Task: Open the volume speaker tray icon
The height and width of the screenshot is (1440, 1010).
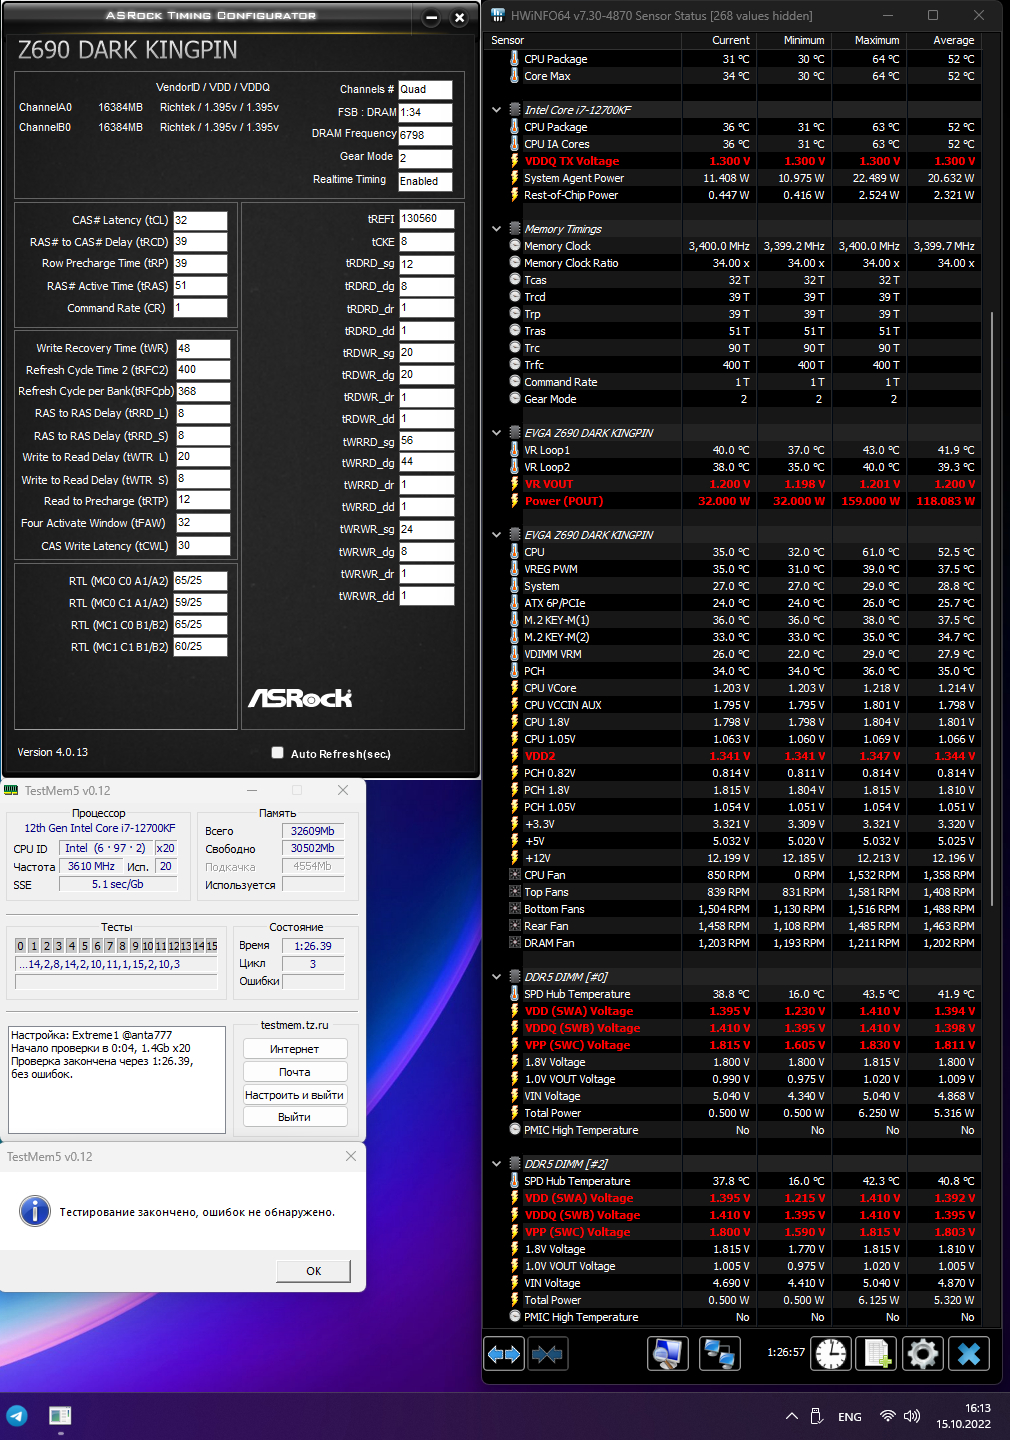Action: [x=911, y=1416]
